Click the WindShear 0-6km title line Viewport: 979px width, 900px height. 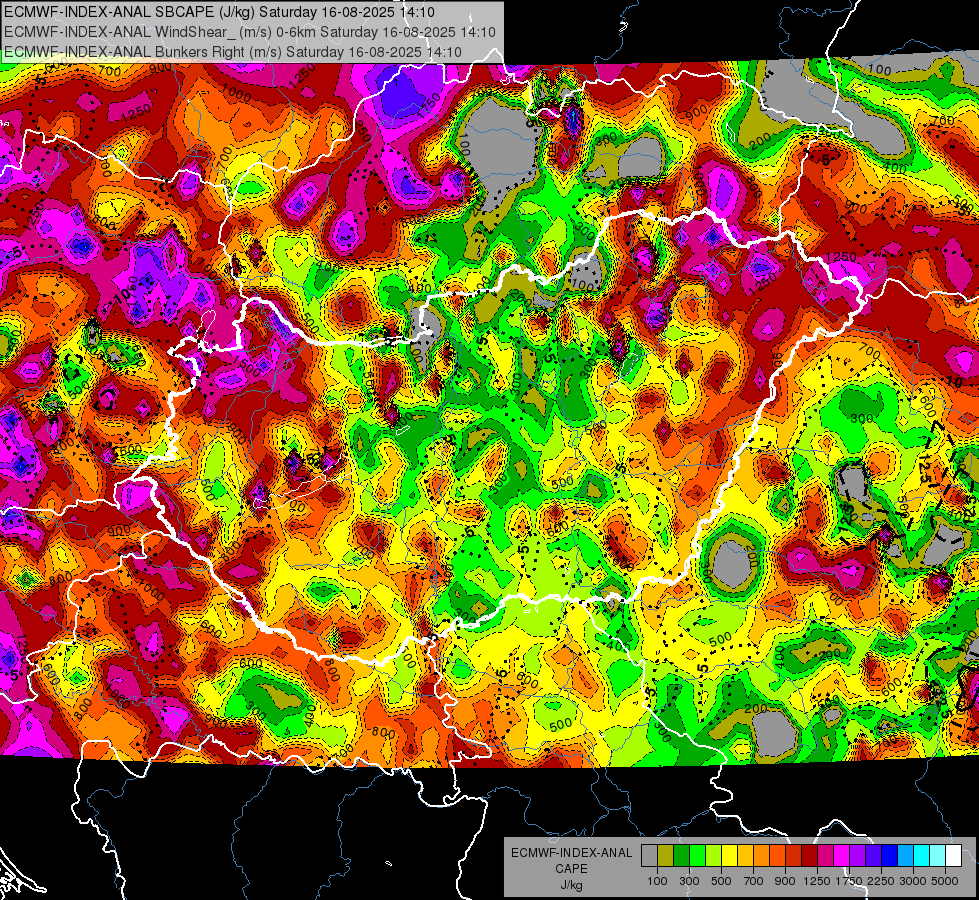(250, 32)
